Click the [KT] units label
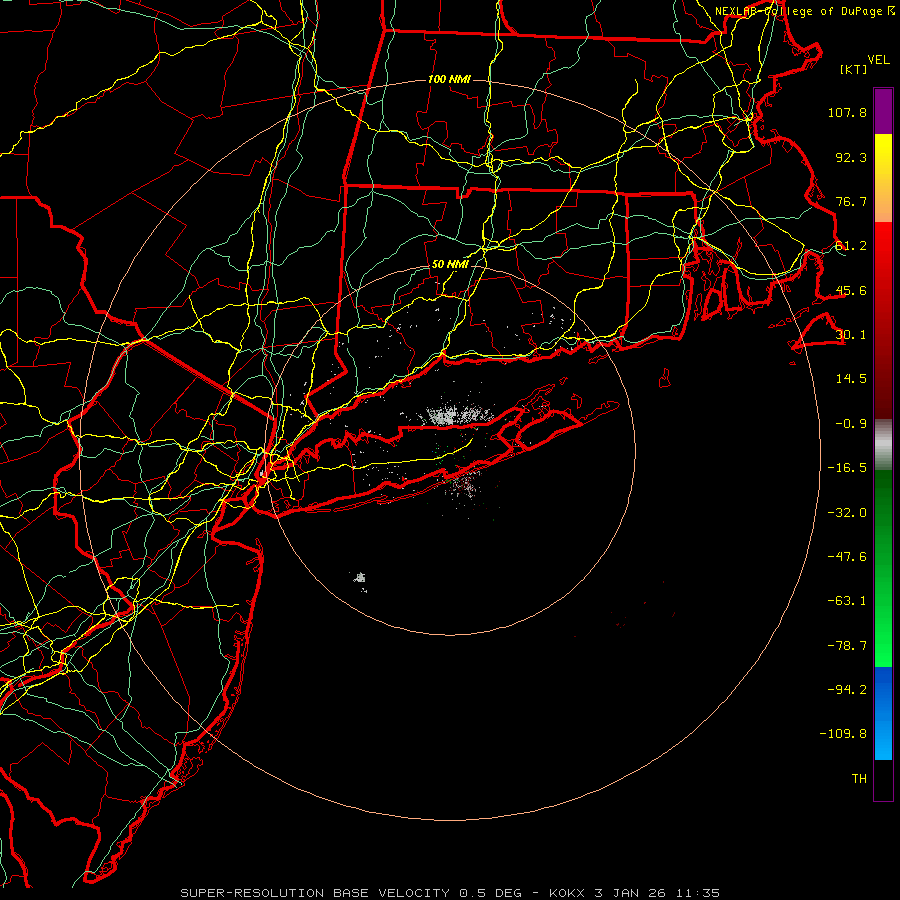 pyautogui.click(x=854, y=69)
